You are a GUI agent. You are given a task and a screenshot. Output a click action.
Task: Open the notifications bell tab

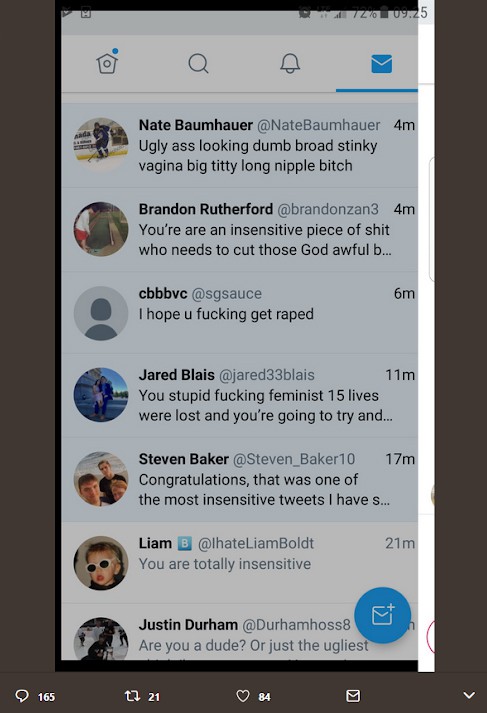(290, 63)
